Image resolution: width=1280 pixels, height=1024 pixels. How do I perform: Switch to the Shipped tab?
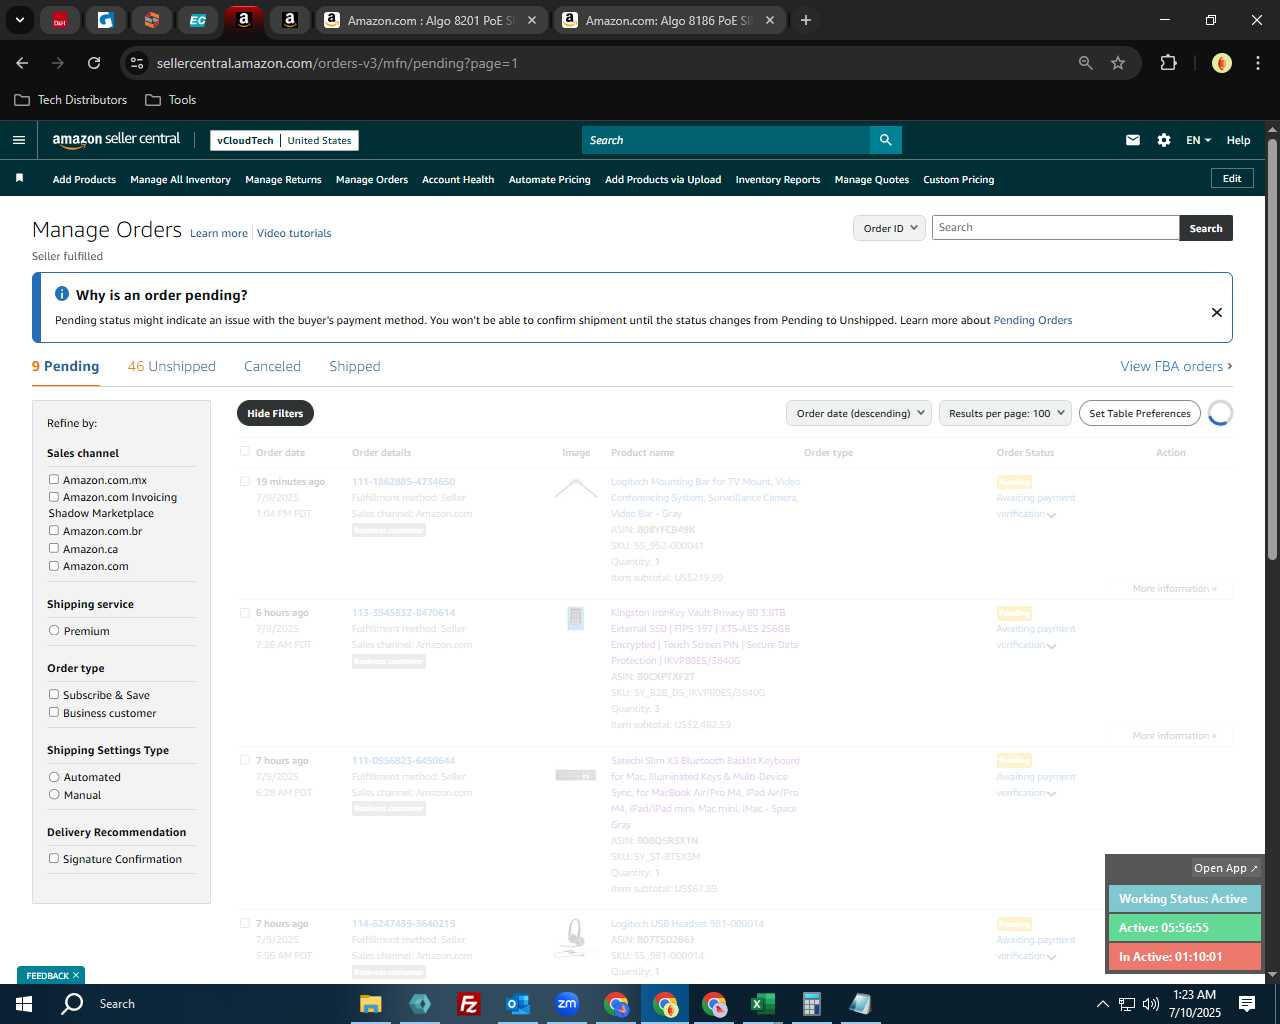(x=355, y=366)
